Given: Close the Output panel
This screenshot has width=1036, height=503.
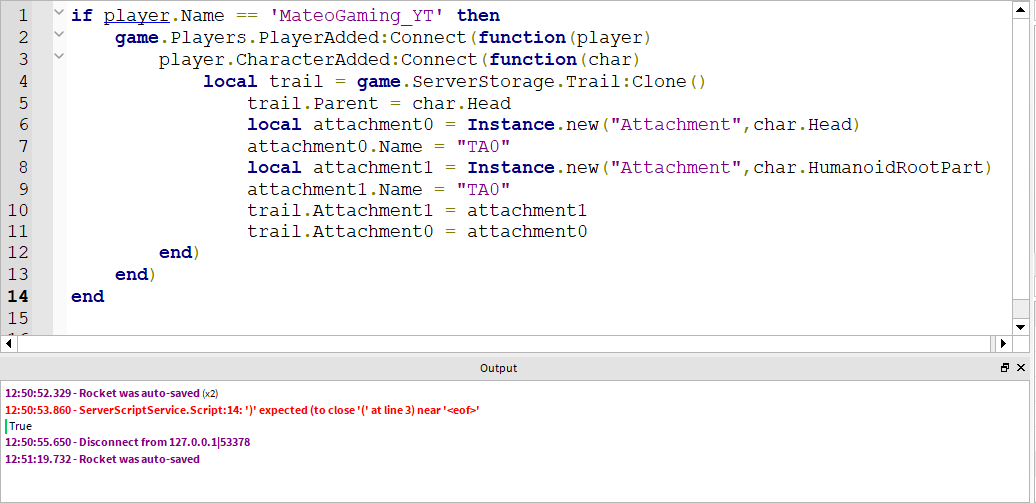Looking at the screenshot, I should coord(1021,368).
